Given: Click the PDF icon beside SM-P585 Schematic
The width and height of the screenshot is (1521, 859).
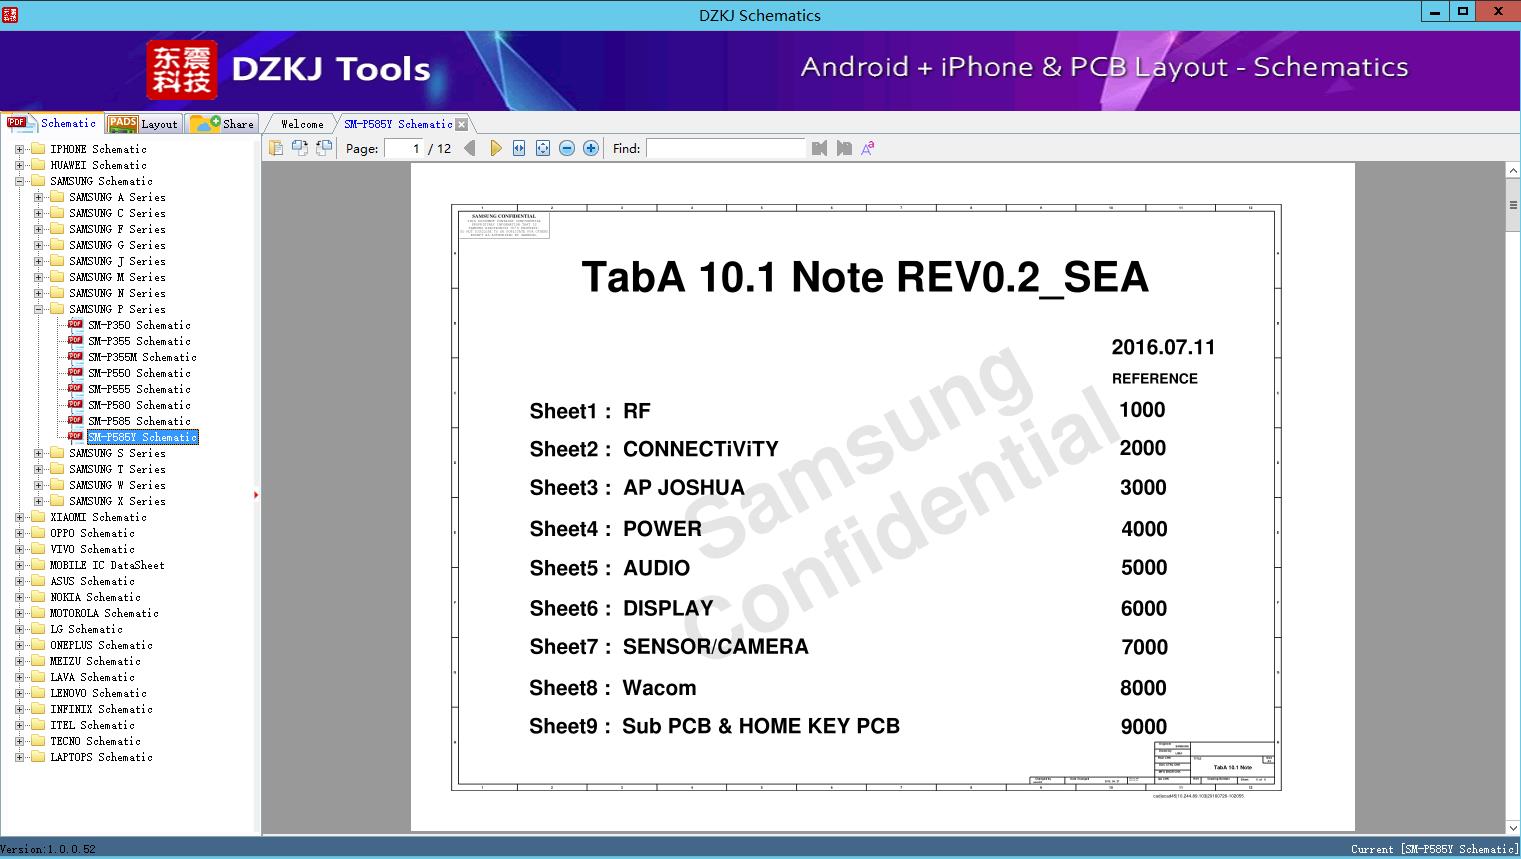Looking at the screenshot, I should point(75,421).
